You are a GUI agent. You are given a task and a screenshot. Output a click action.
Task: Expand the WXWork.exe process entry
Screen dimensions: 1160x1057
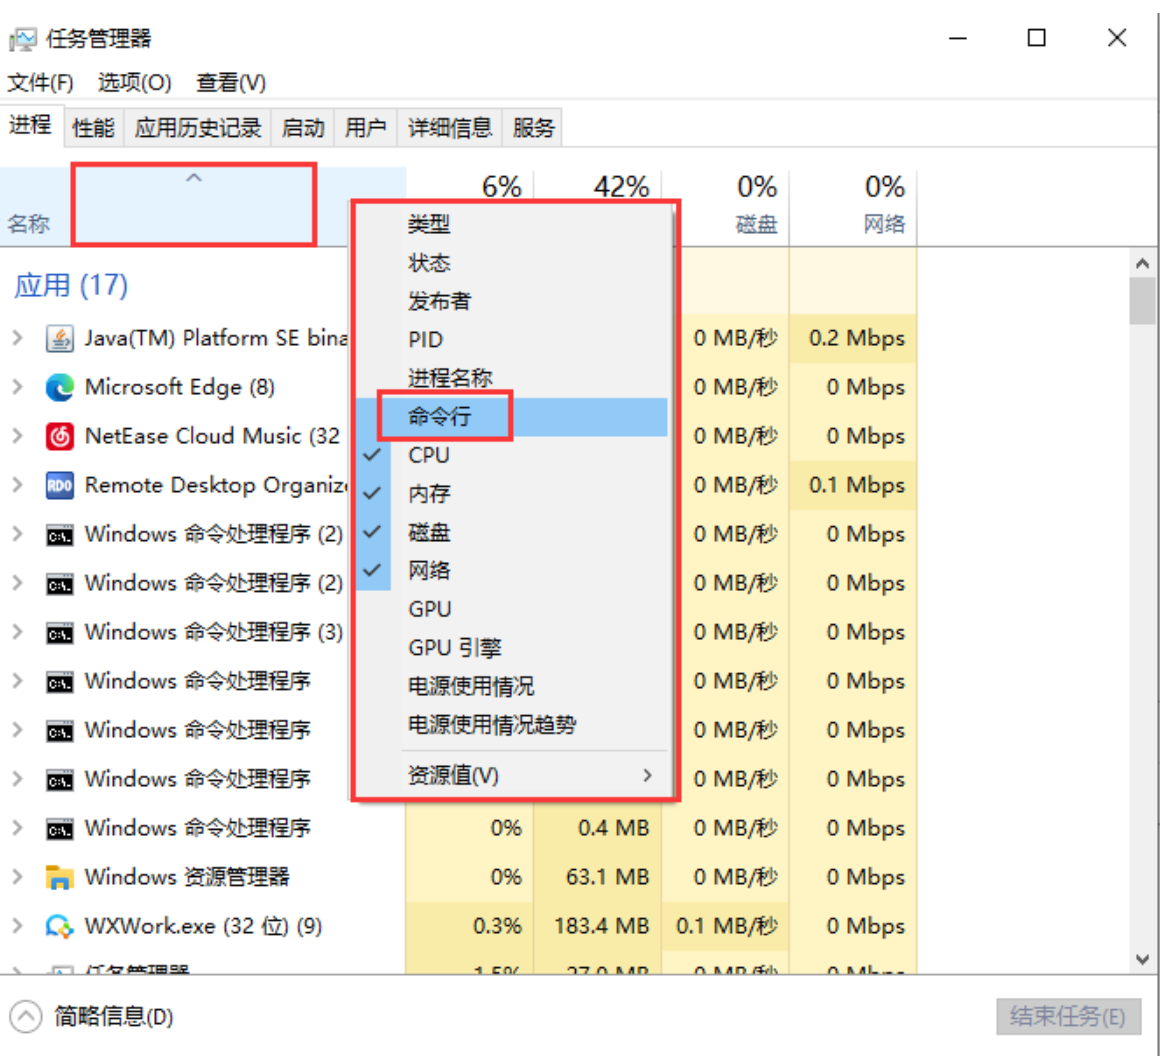click(x=18, y=926)
